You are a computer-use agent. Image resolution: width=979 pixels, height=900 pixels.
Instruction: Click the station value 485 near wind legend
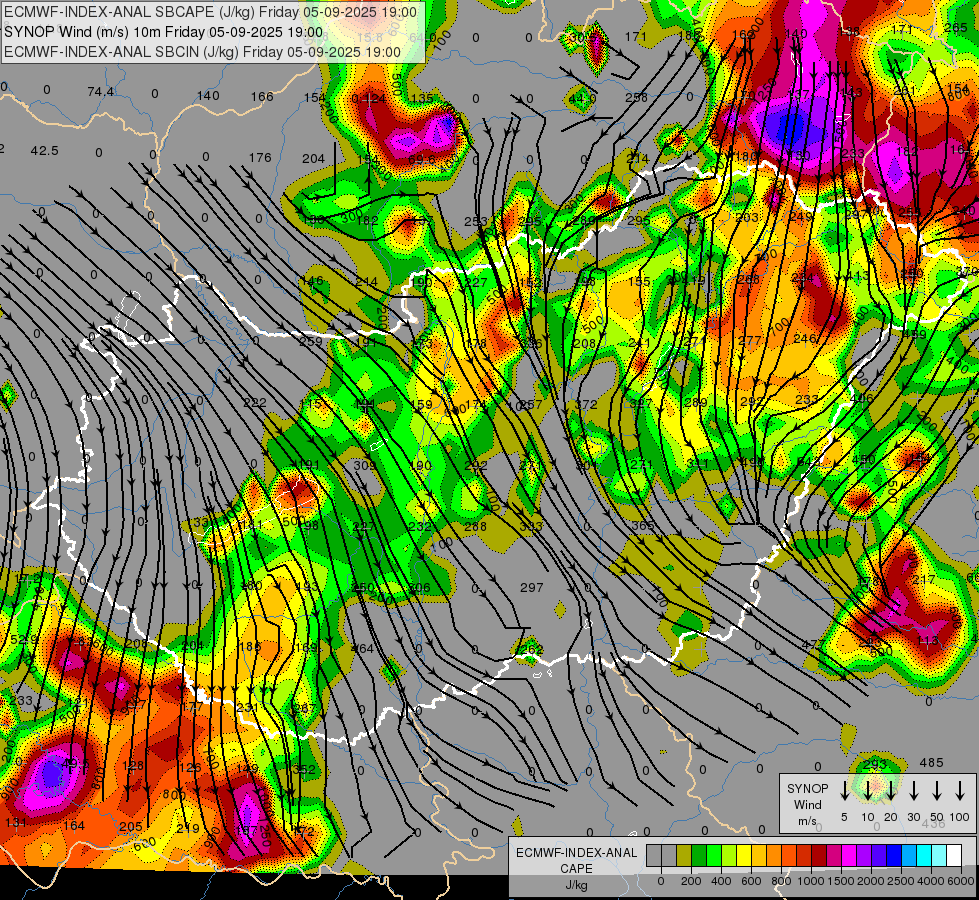coord(932,763)
